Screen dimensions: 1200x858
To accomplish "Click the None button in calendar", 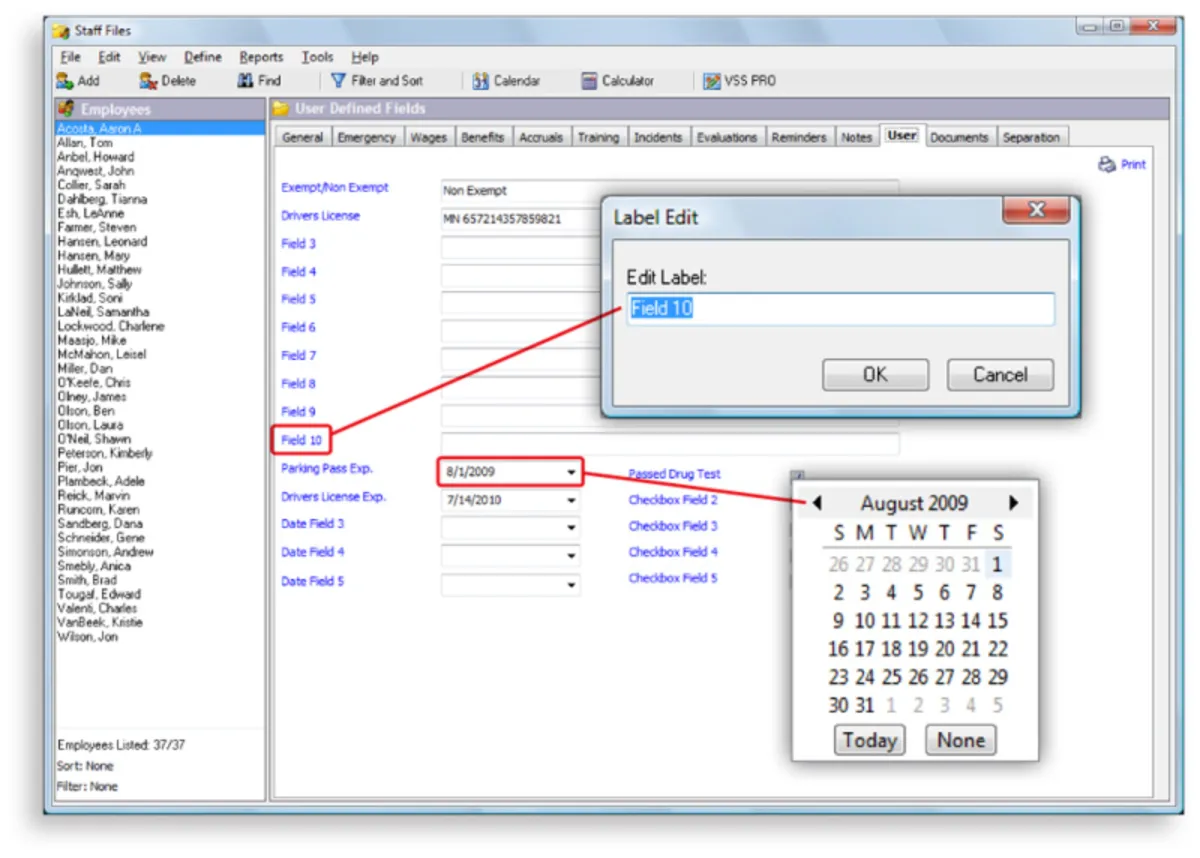I will click(961, 740).
